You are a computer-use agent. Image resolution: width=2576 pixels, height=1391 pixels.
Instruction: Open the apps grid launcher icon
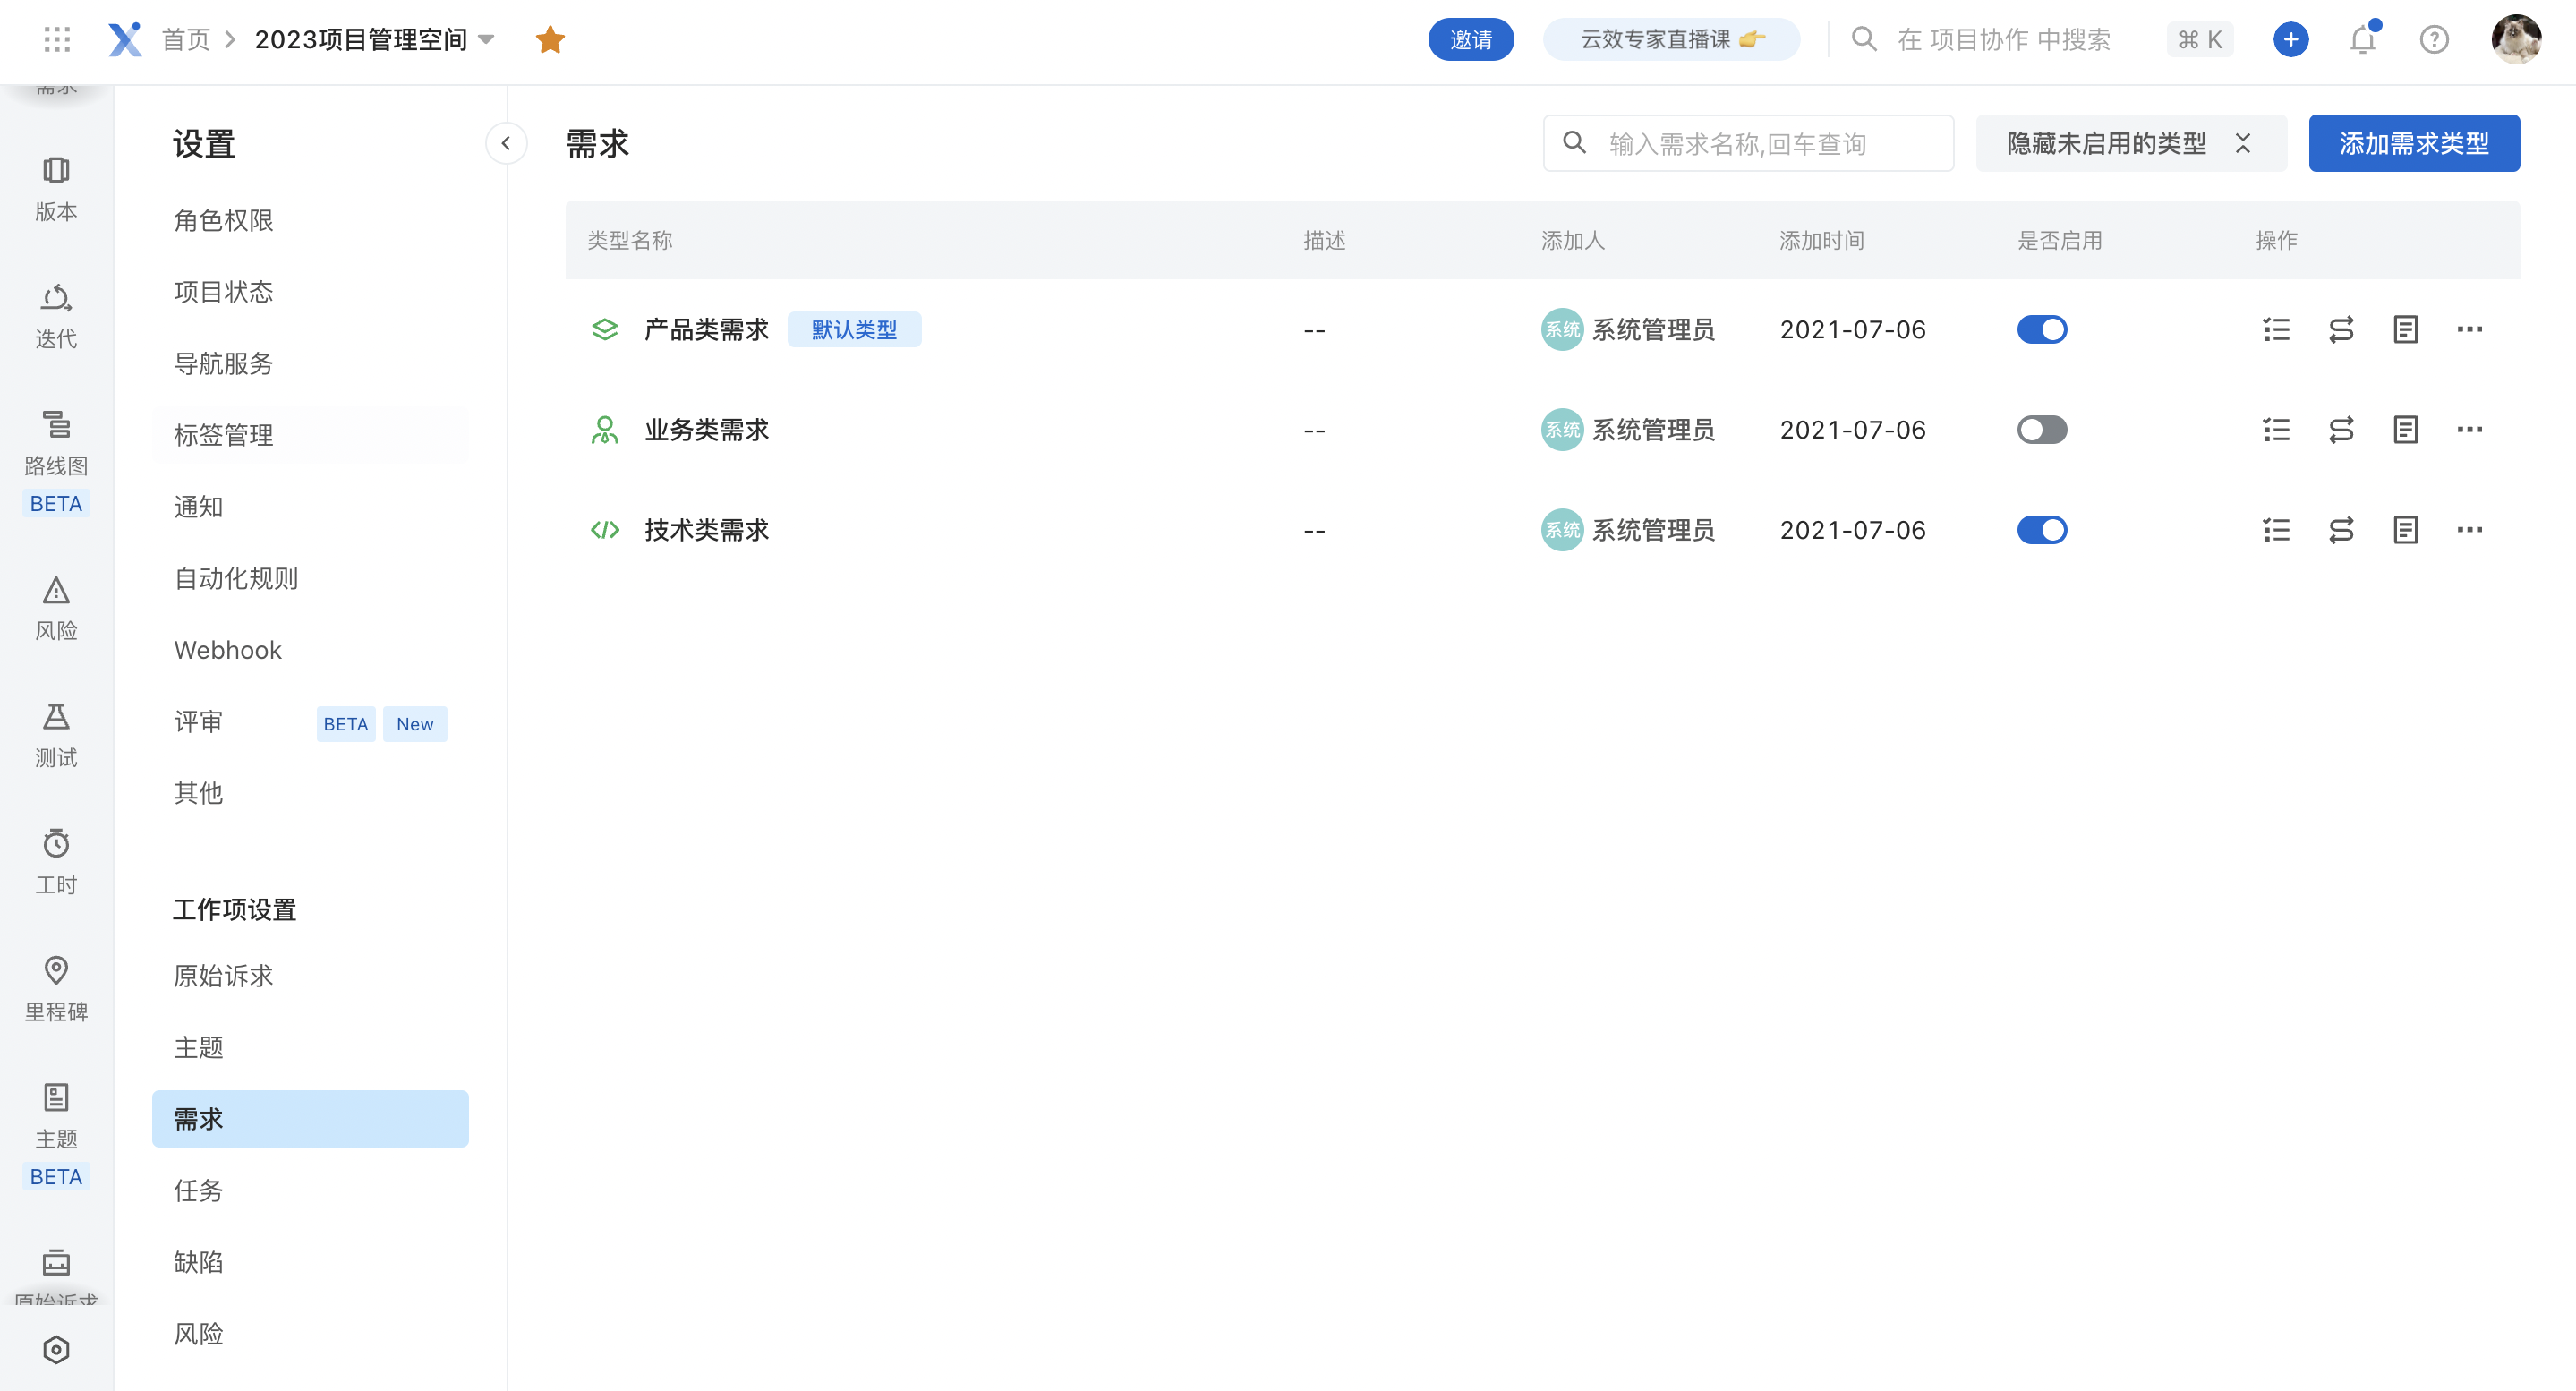(x=57, y=39)
